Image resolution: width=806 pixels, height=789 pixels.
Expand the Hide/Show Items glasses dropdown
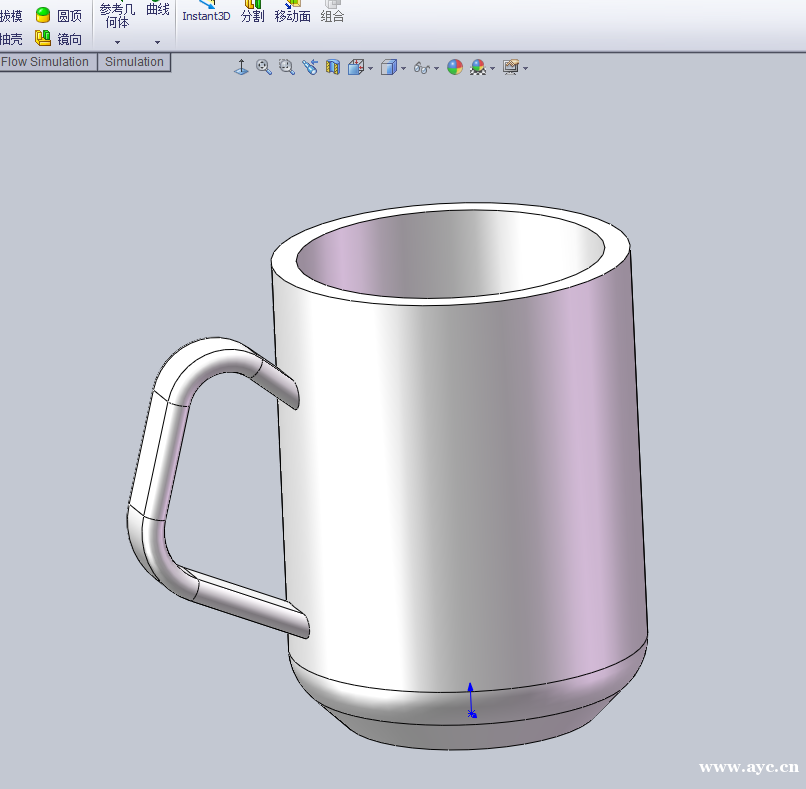436,68
